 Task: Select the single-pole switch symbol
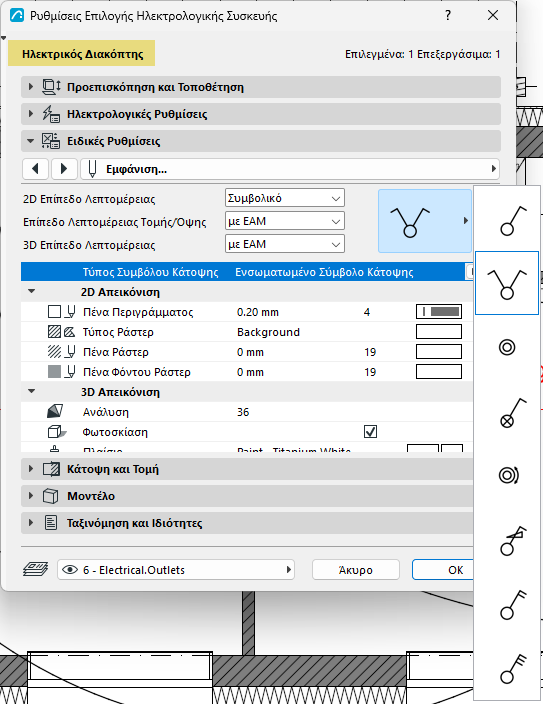(507, 220)
